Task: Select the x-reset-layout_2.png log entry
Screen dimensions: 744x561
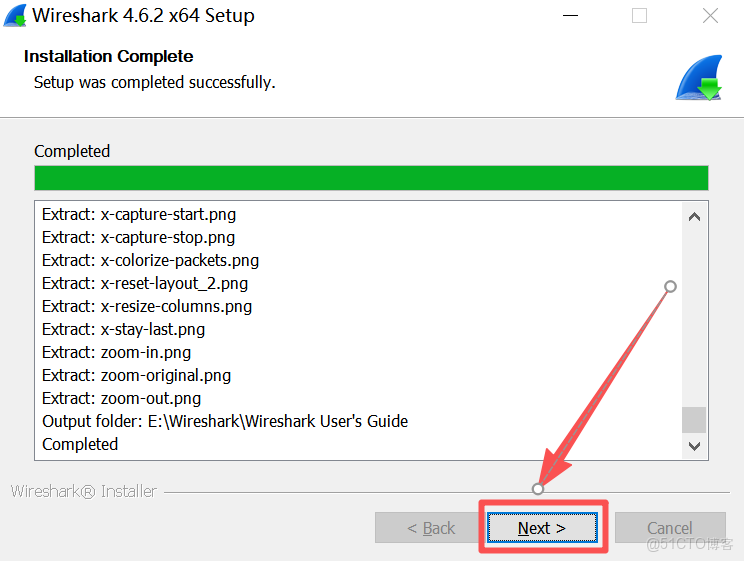Action: [145, 283]
